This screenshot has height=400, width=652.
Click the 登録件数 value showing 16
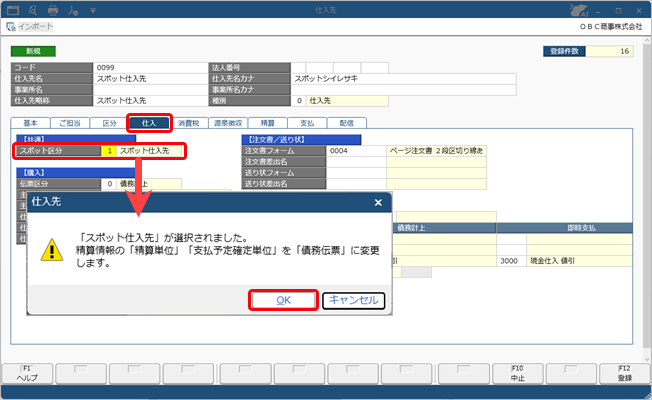click(610, 51)
